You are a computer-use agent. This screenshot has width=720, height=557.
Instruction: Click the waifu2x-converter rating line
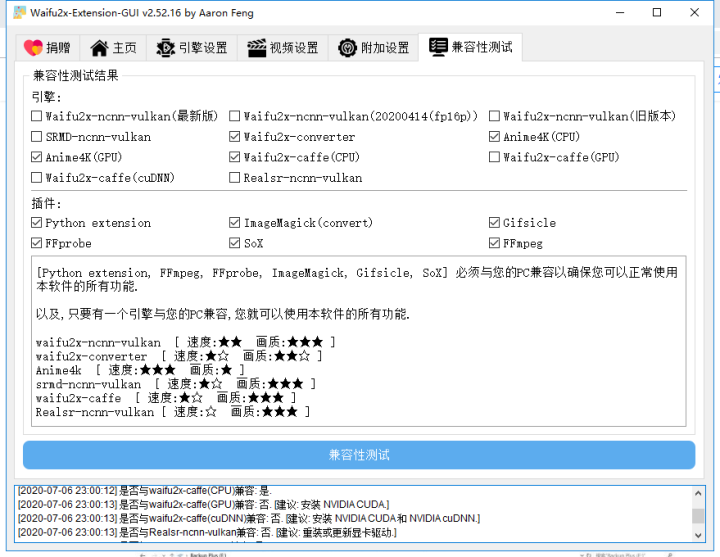179,356
